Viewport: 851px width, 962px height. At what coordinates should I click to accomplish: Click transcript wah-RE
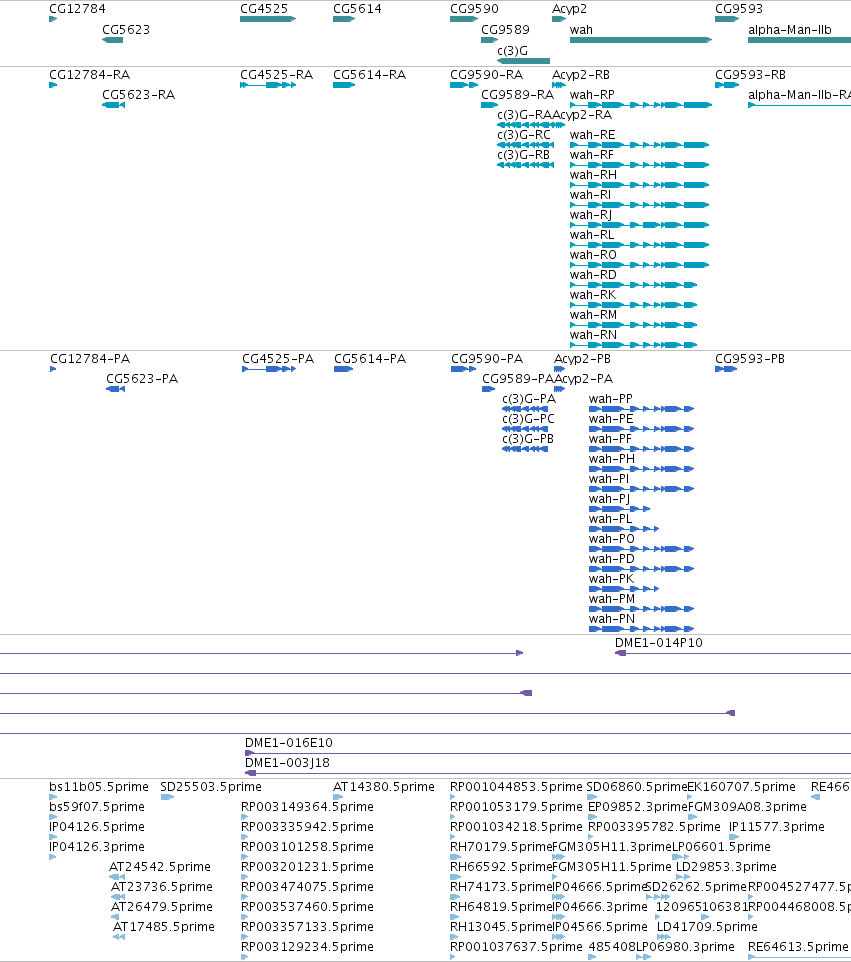(593, 135)
